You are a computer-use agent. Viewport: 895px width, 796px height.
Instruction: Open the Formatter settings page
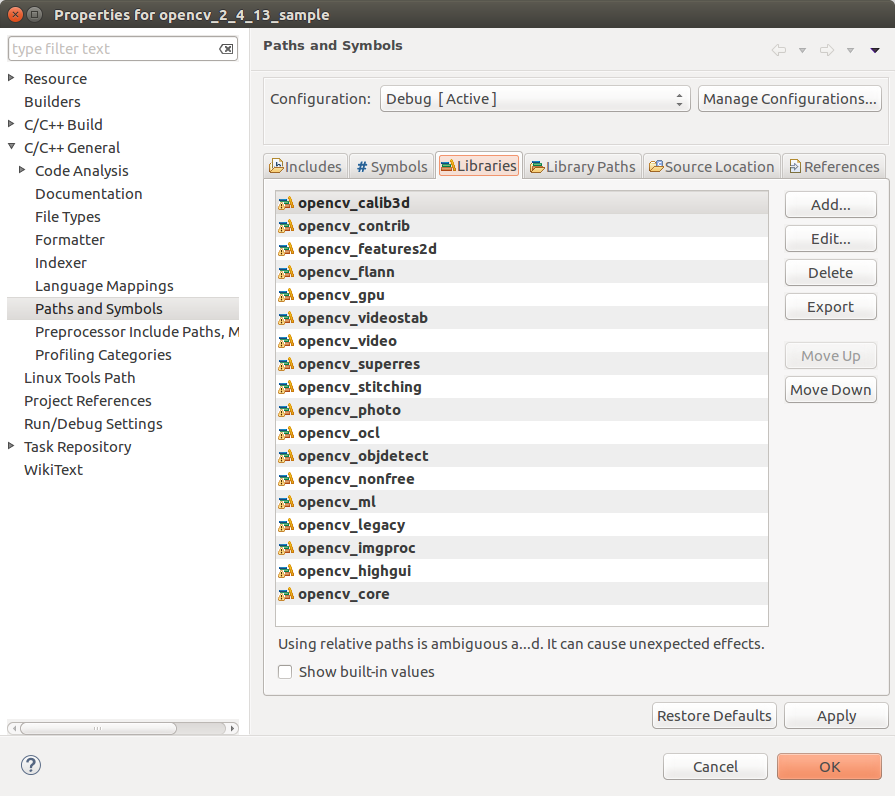tap(70, 240)
